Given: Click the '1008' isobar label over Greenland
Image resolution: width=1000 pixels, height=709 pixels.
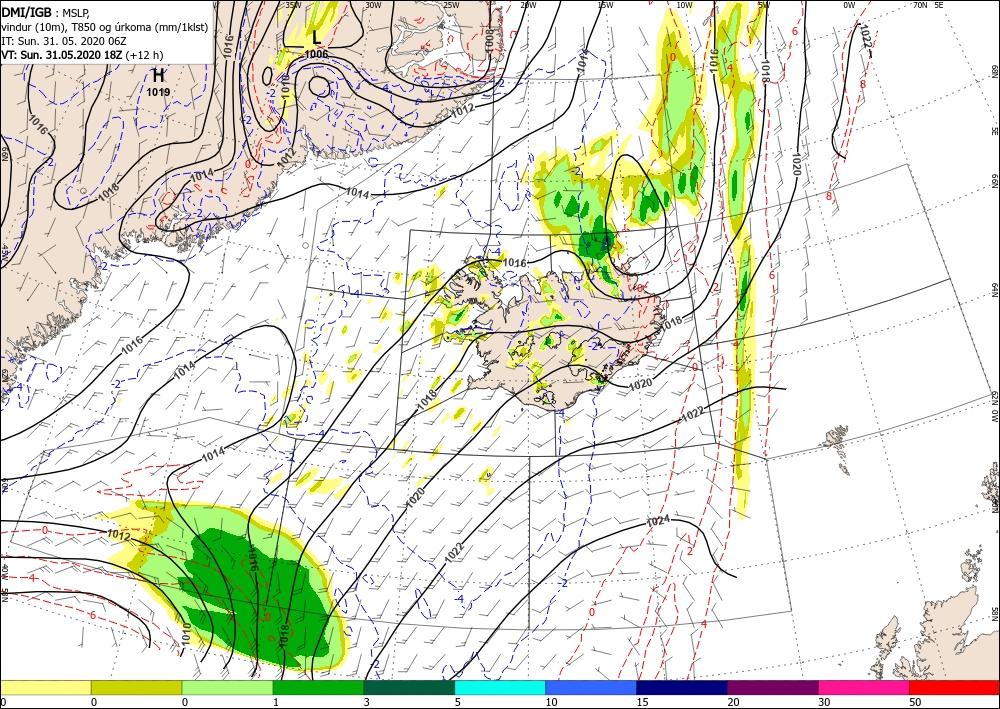Looking at the screenshot, I should [x=490, y=40].
